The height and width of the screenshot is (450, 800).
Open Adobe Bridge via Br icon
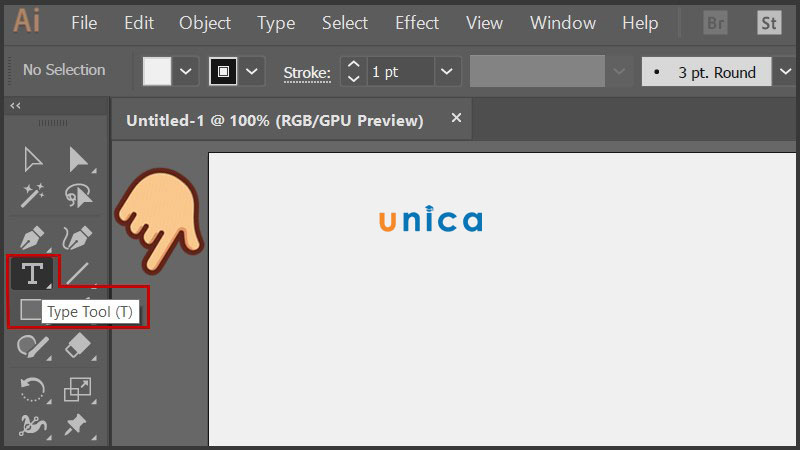(x=715, y=23)
